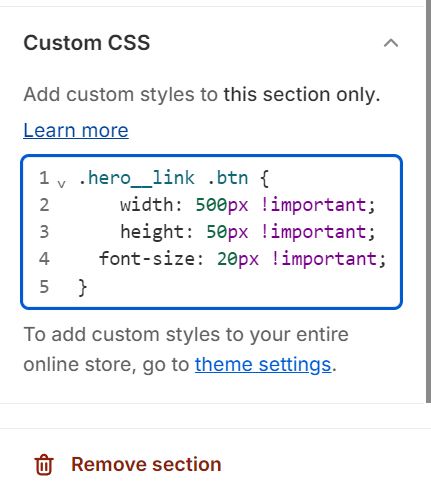The image size is (431, 489).
Task: Open the Learn more link
Action: [76, 130]
